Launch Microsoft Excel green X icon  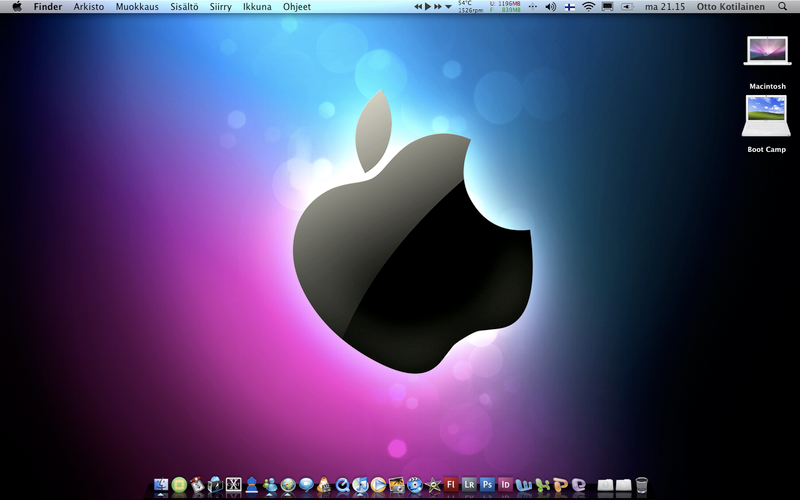click(x=542, y=485)
